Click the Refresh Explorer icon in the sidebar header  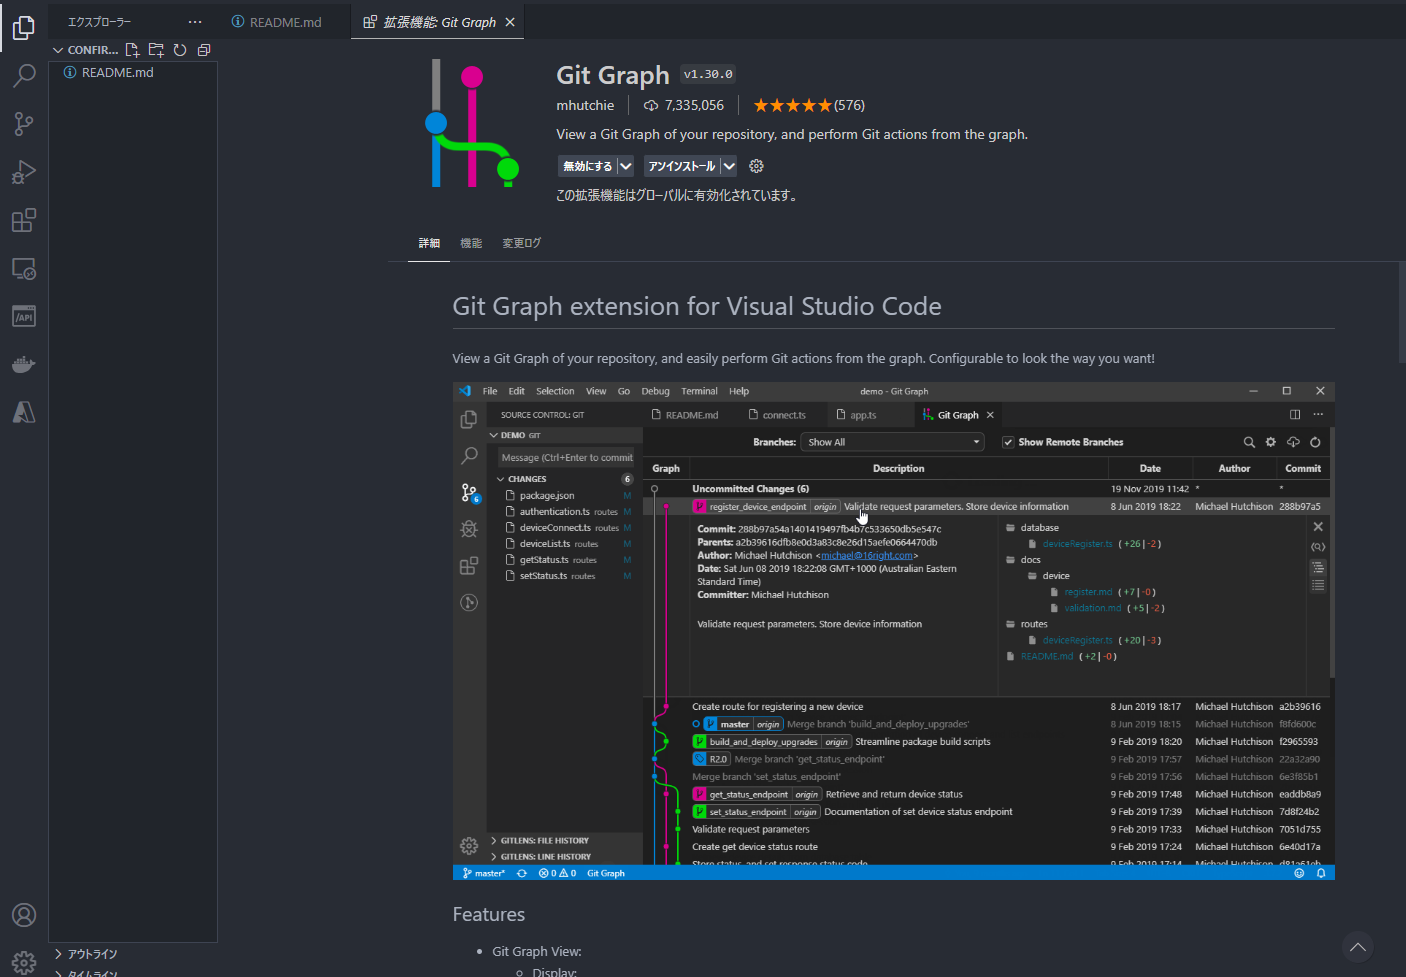coord(179,49)
